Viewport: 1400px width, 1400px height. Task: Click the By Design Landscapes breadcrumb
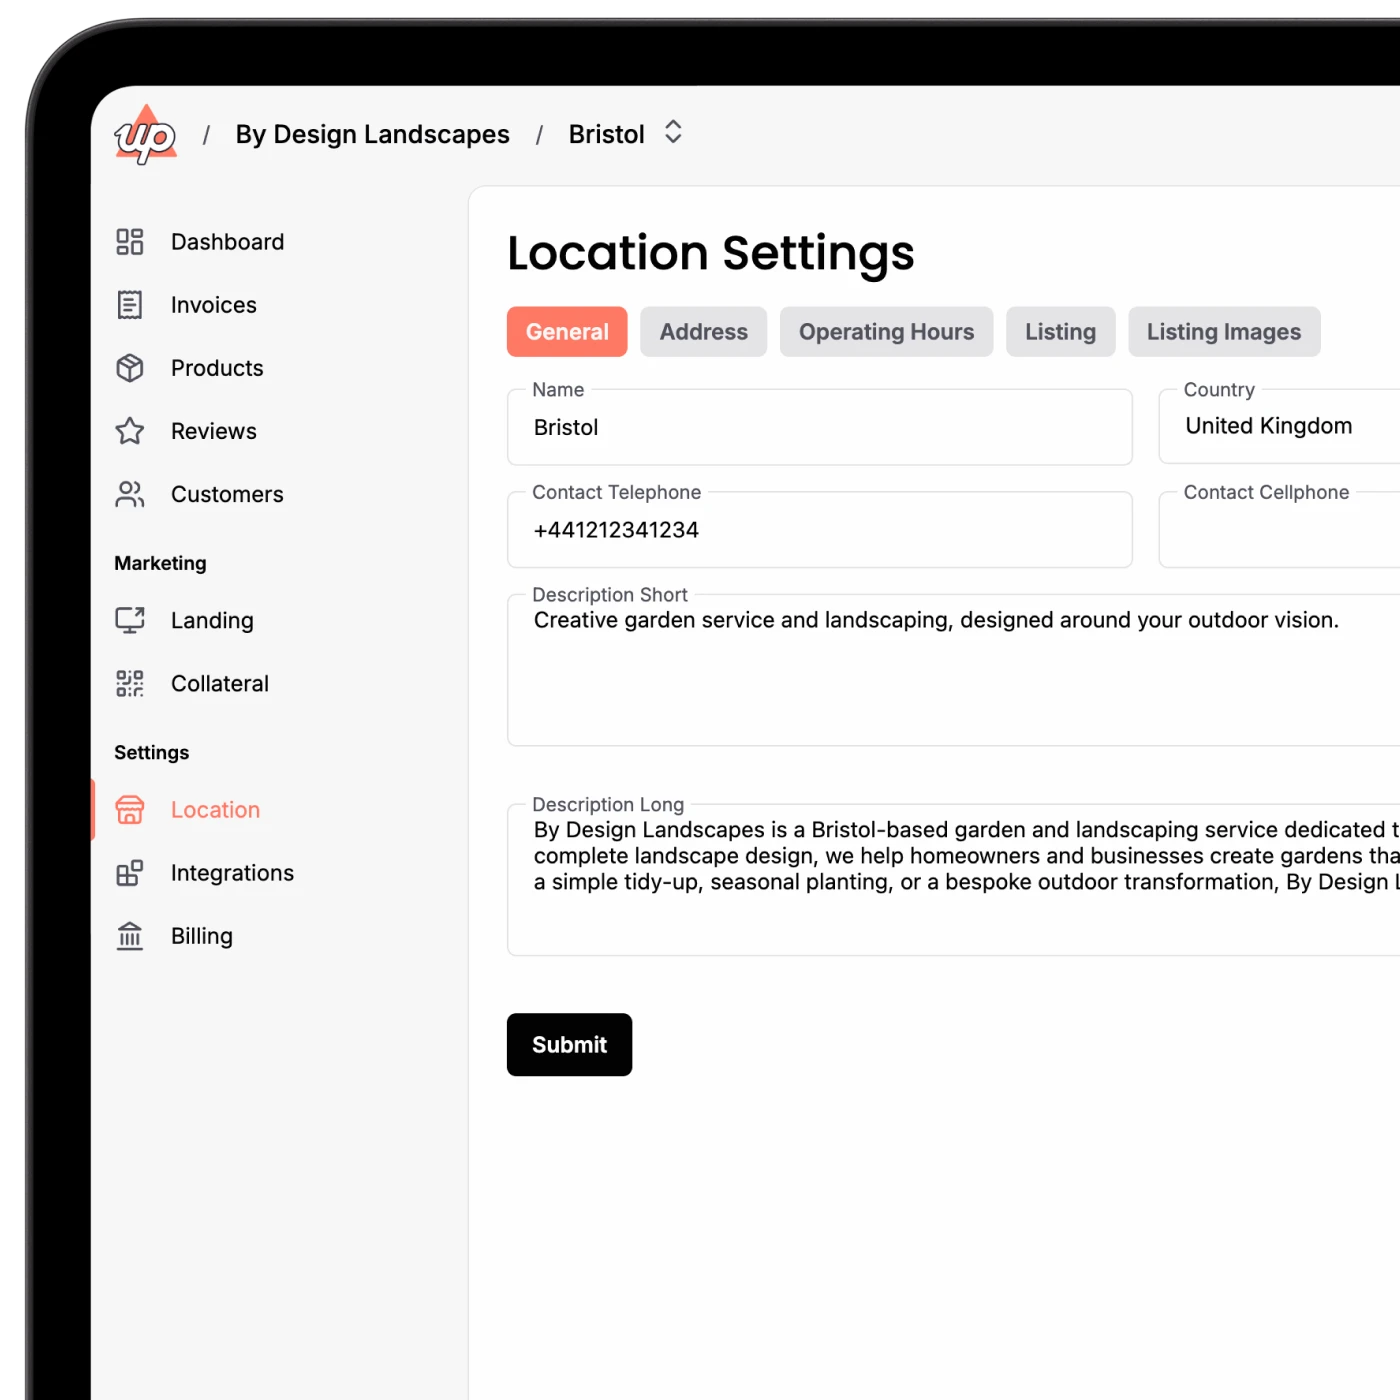tap(372, 134)
